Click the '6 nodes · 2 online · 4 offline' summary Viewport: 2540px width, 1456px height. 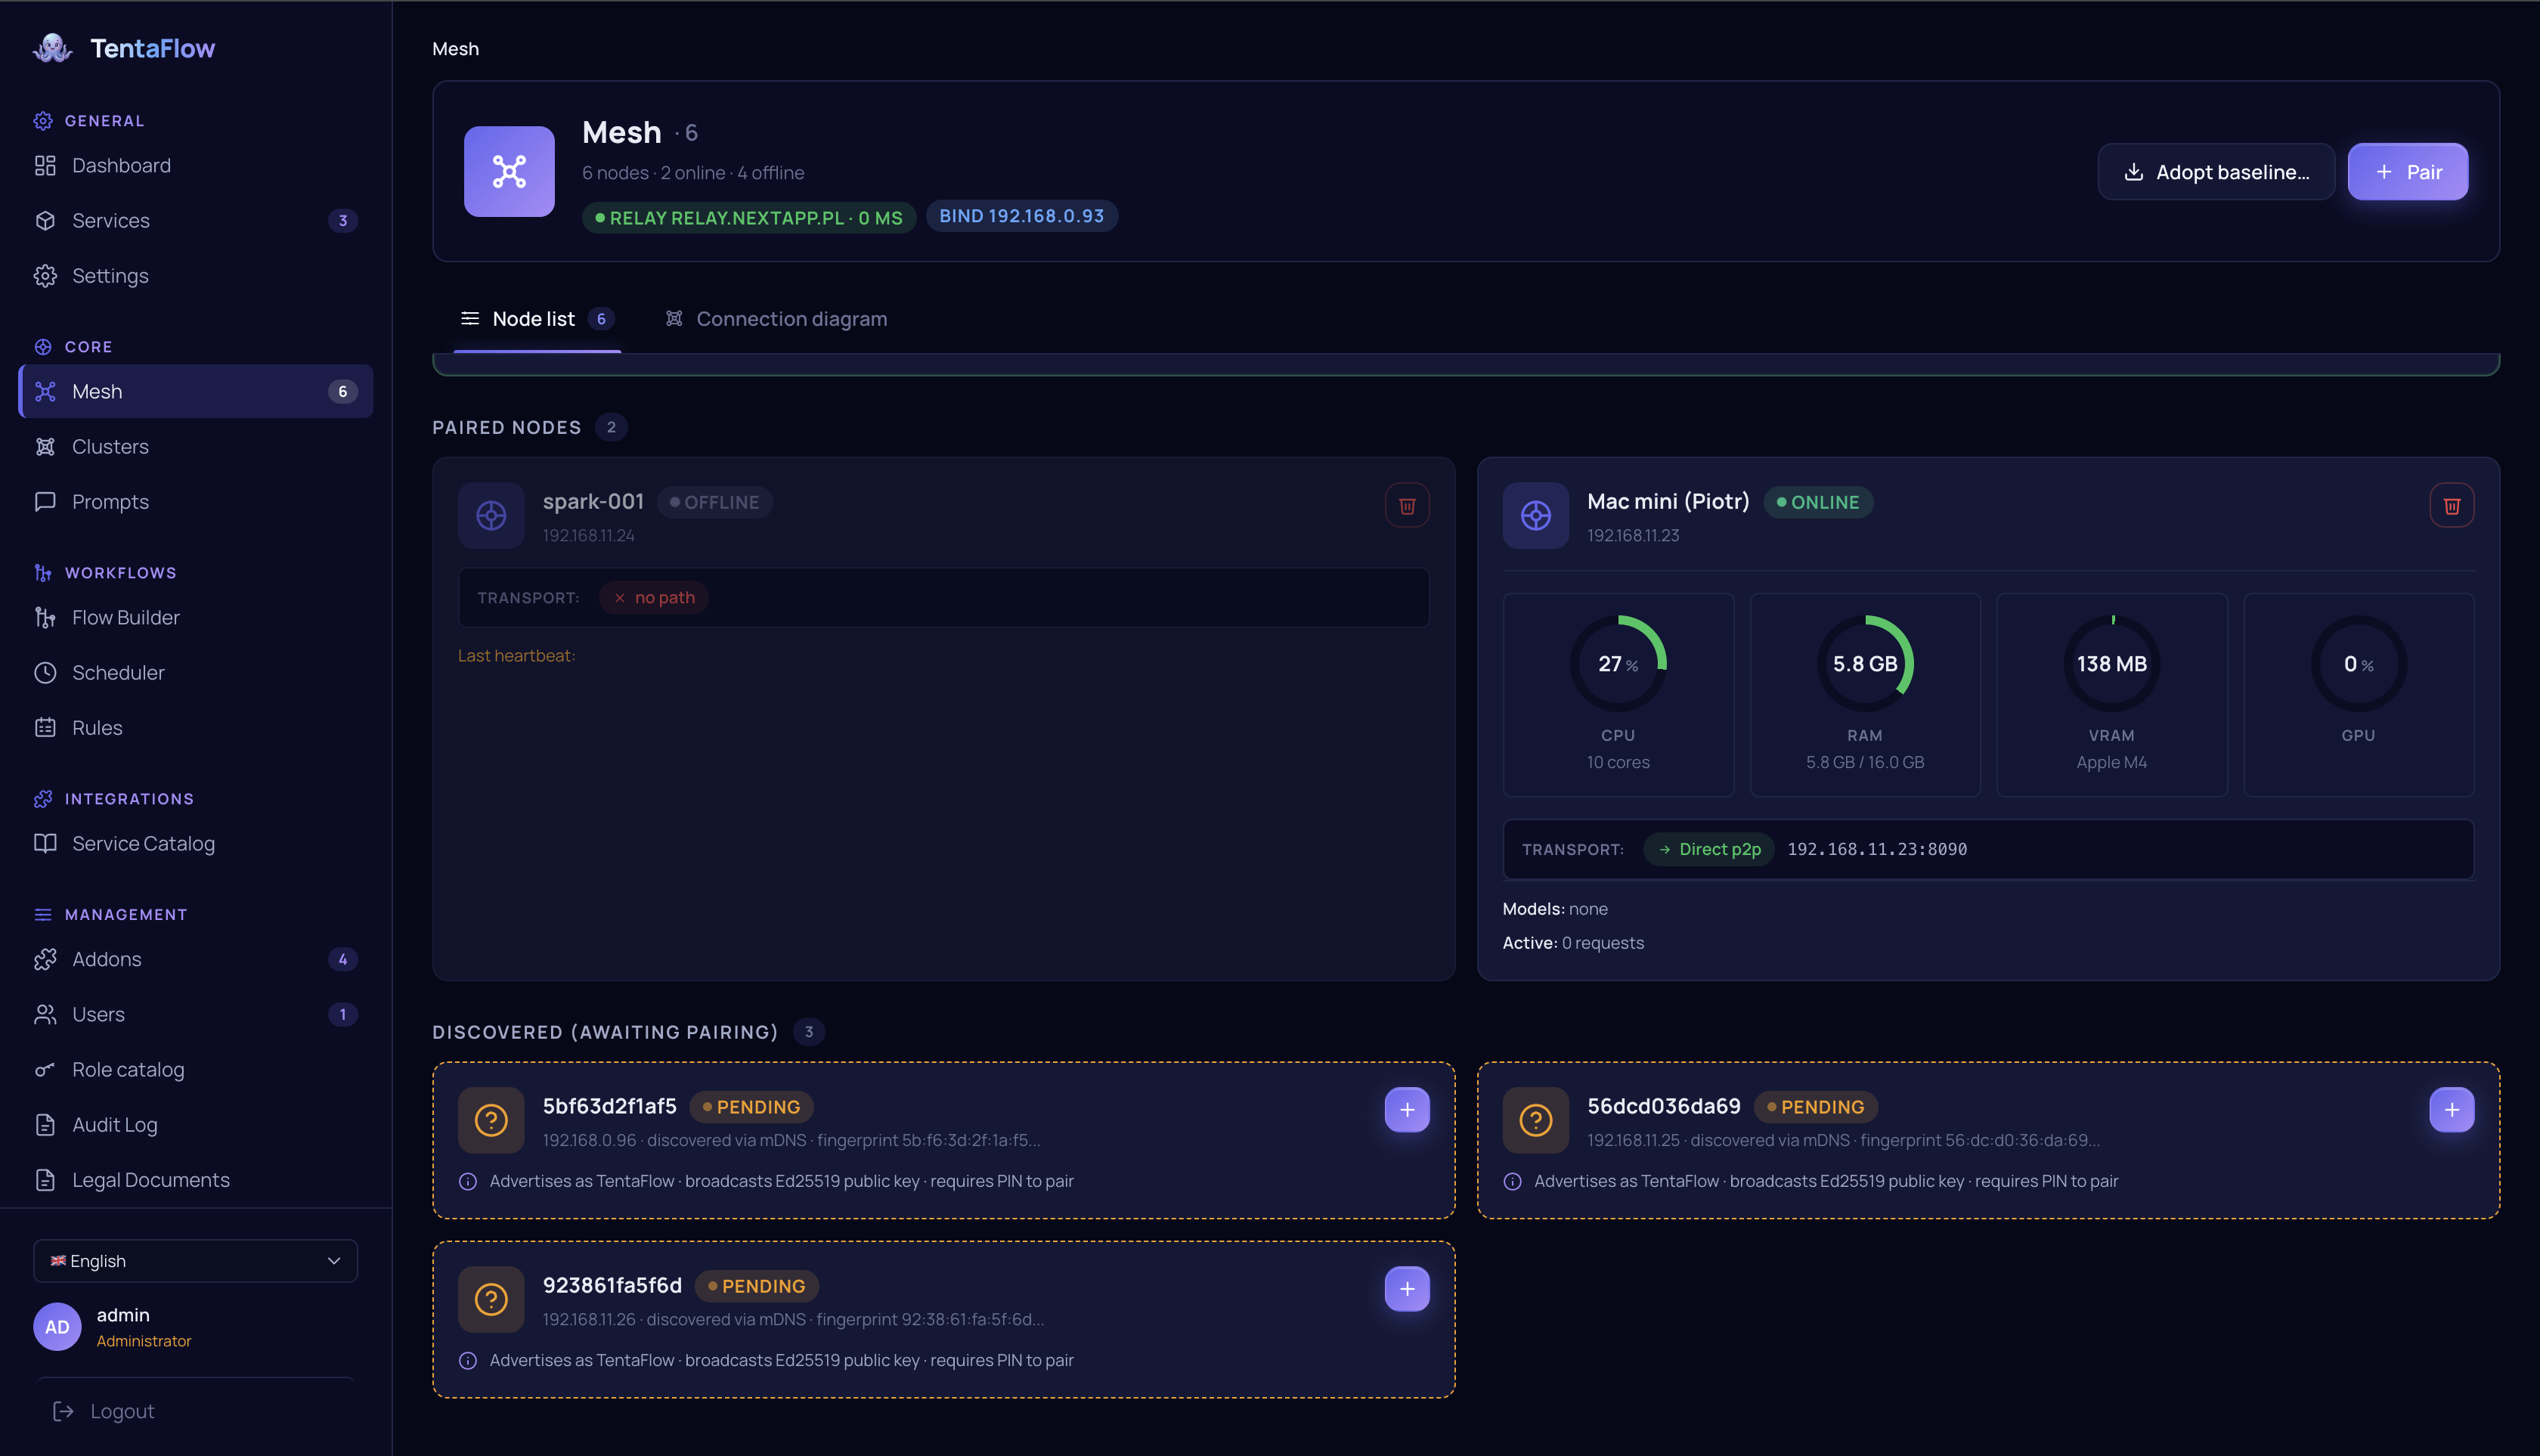coord(693,172)
